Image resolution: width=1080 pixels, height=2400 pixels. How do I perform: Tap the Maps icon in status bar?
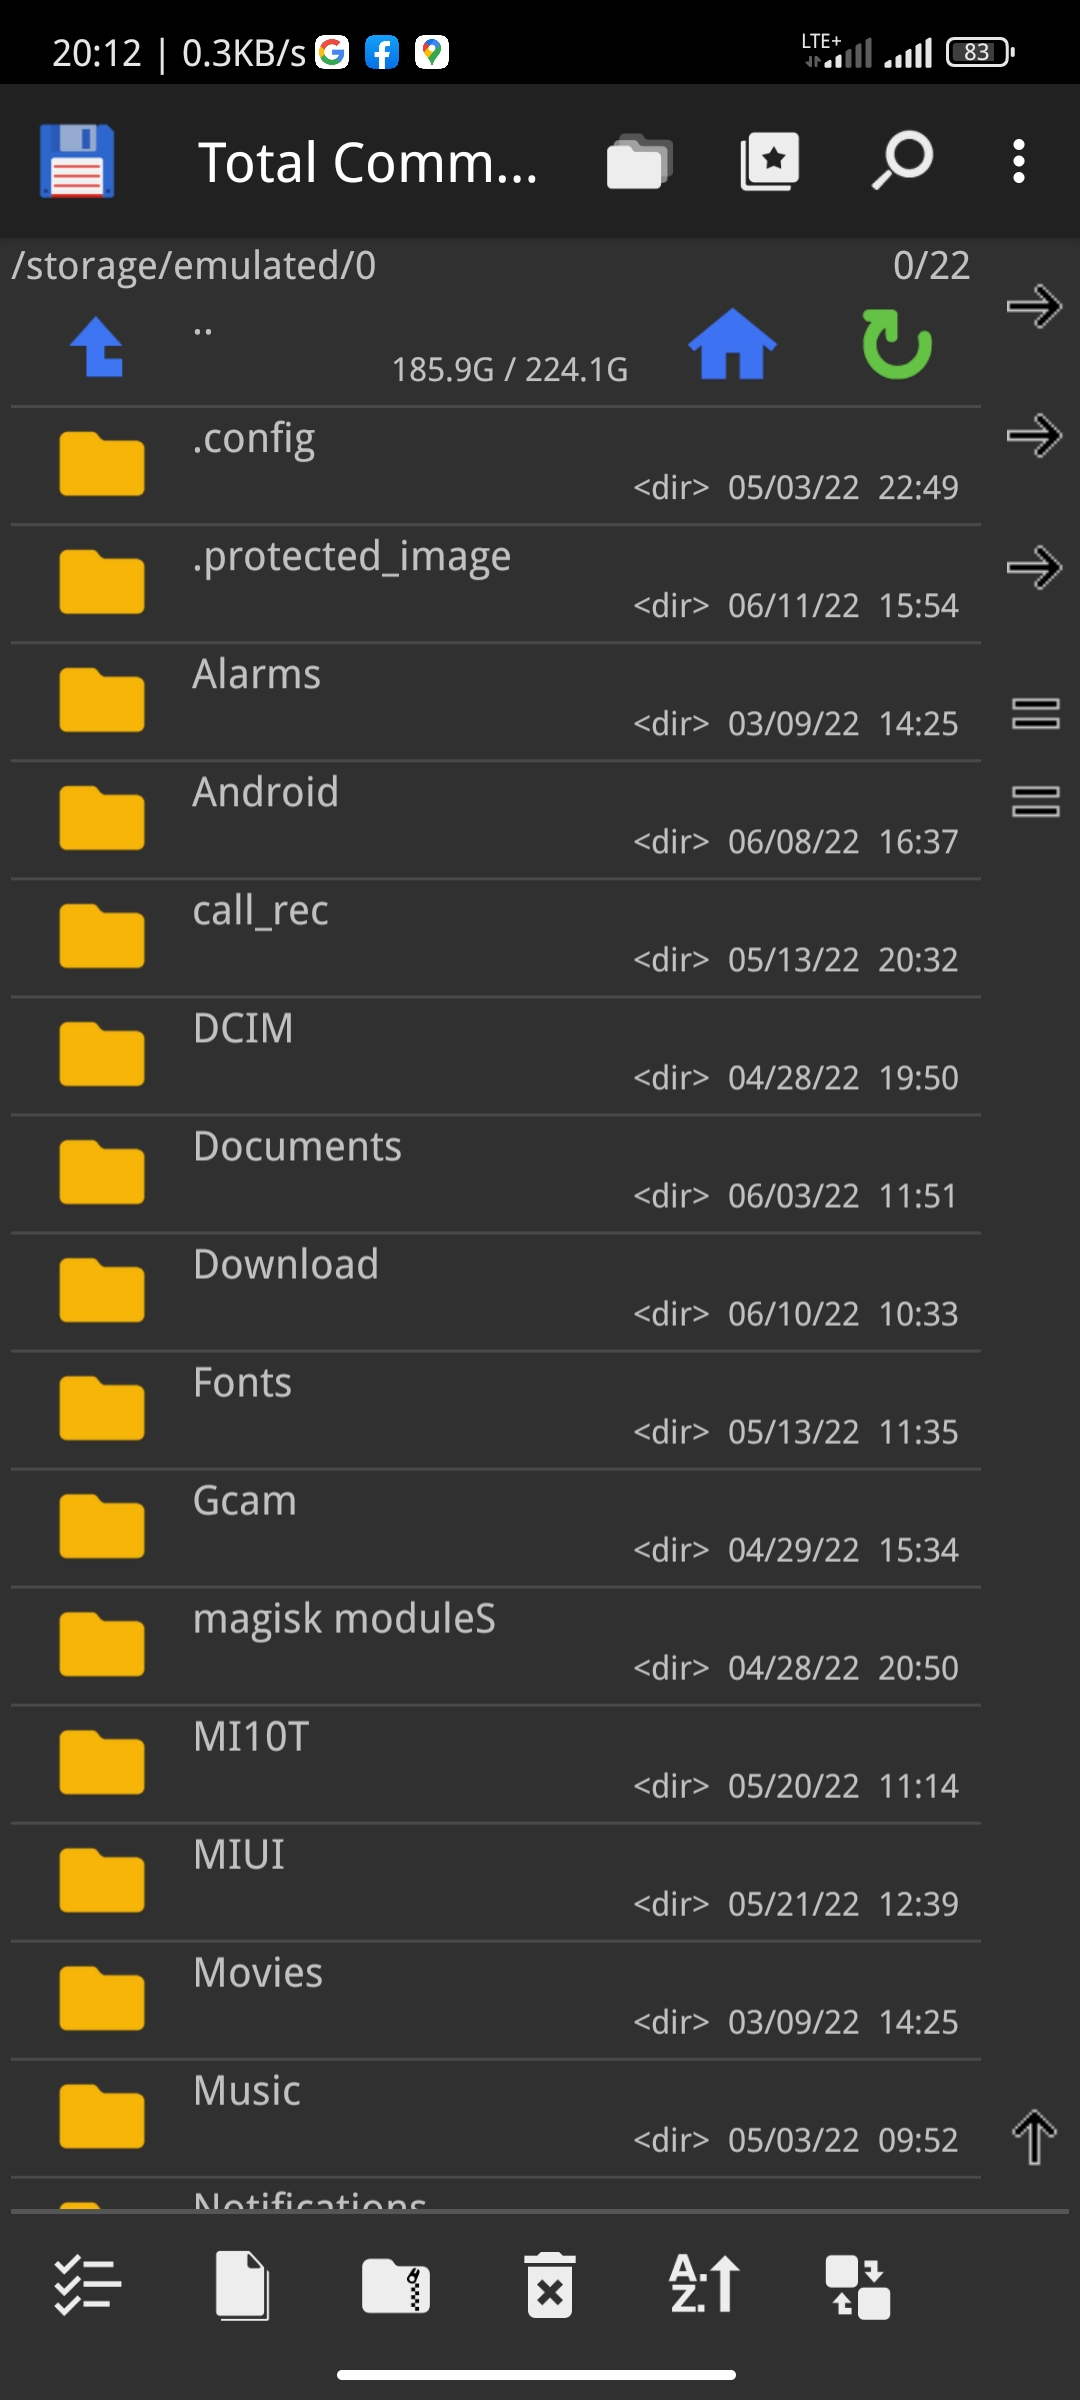pyautogui.click(x=432, y=52)
